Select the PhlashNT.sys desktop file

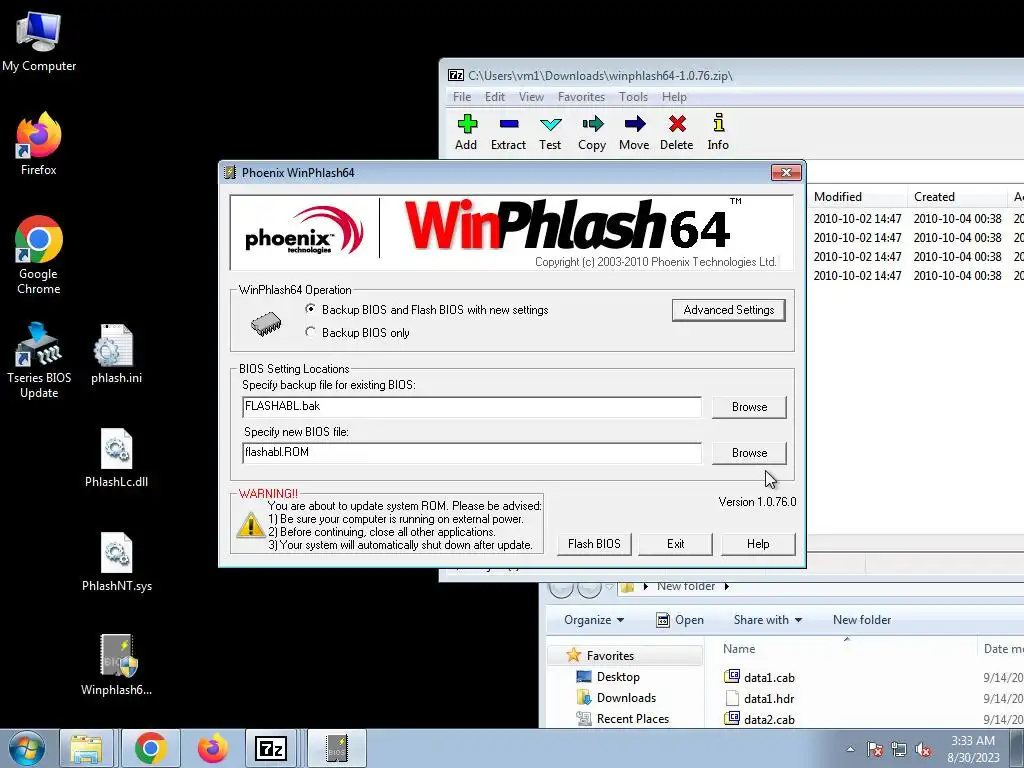[x=116, y=562]
